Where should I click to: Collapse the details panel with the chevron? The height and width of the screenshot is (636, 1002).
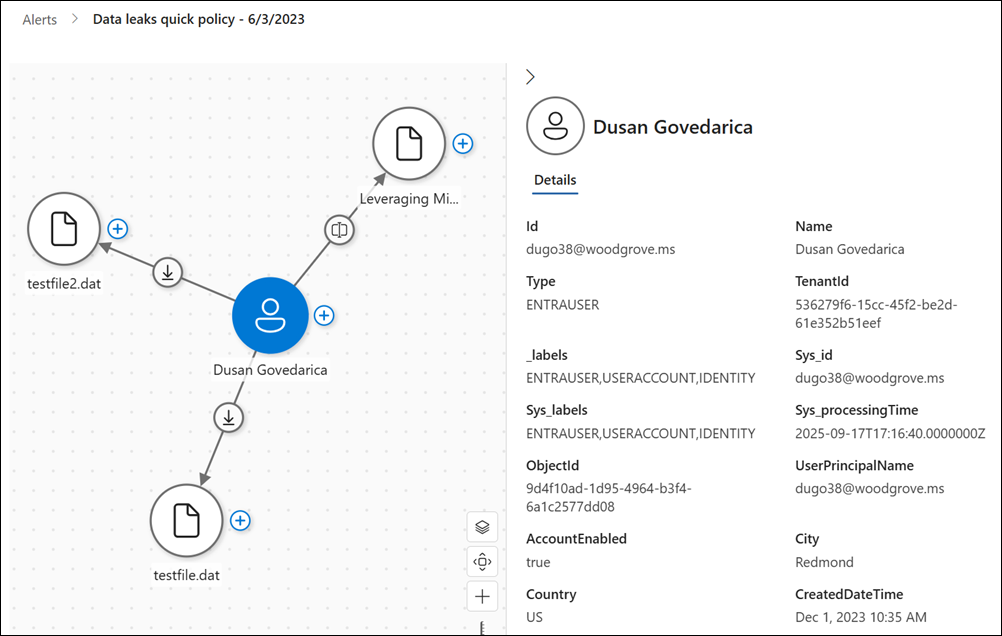click(530, 77)
